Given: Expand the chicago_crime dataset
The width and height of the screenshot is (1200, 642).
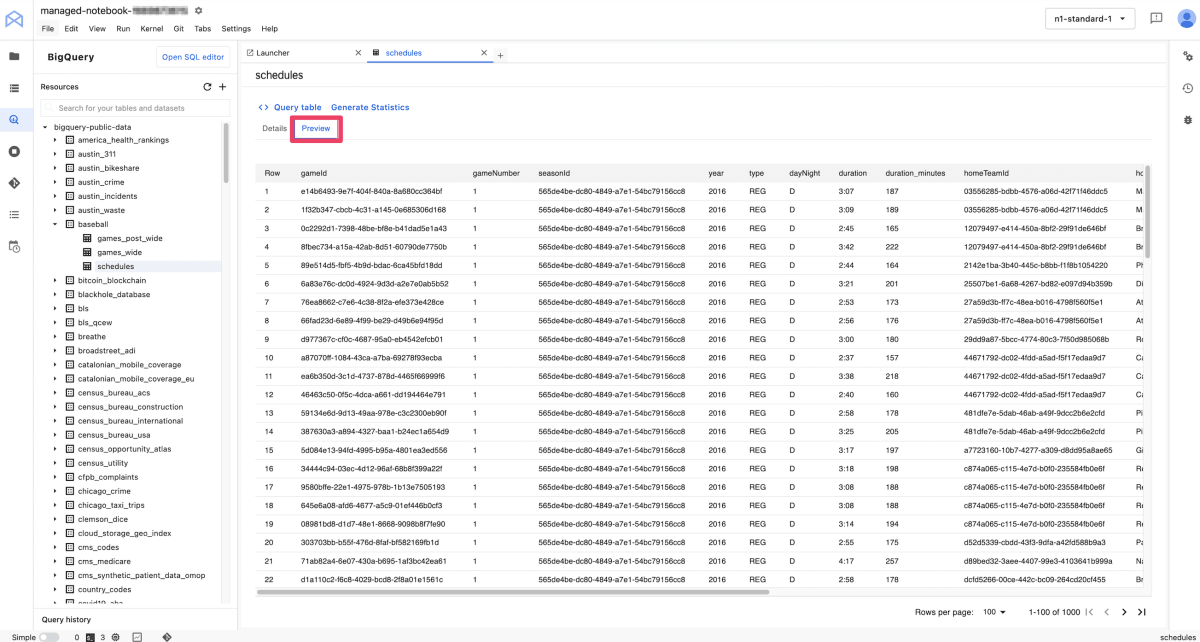Looking at the screenshot, I should coord(56,491).
